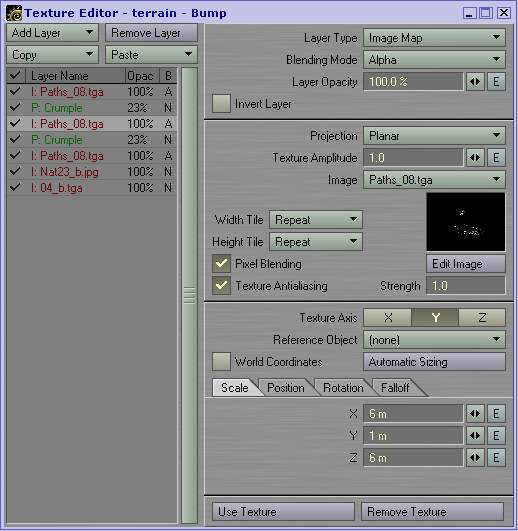Click the Layer Opacity slider arrows icon
The height and width of the screenshot is (531, 518).
tap(475, 82)
